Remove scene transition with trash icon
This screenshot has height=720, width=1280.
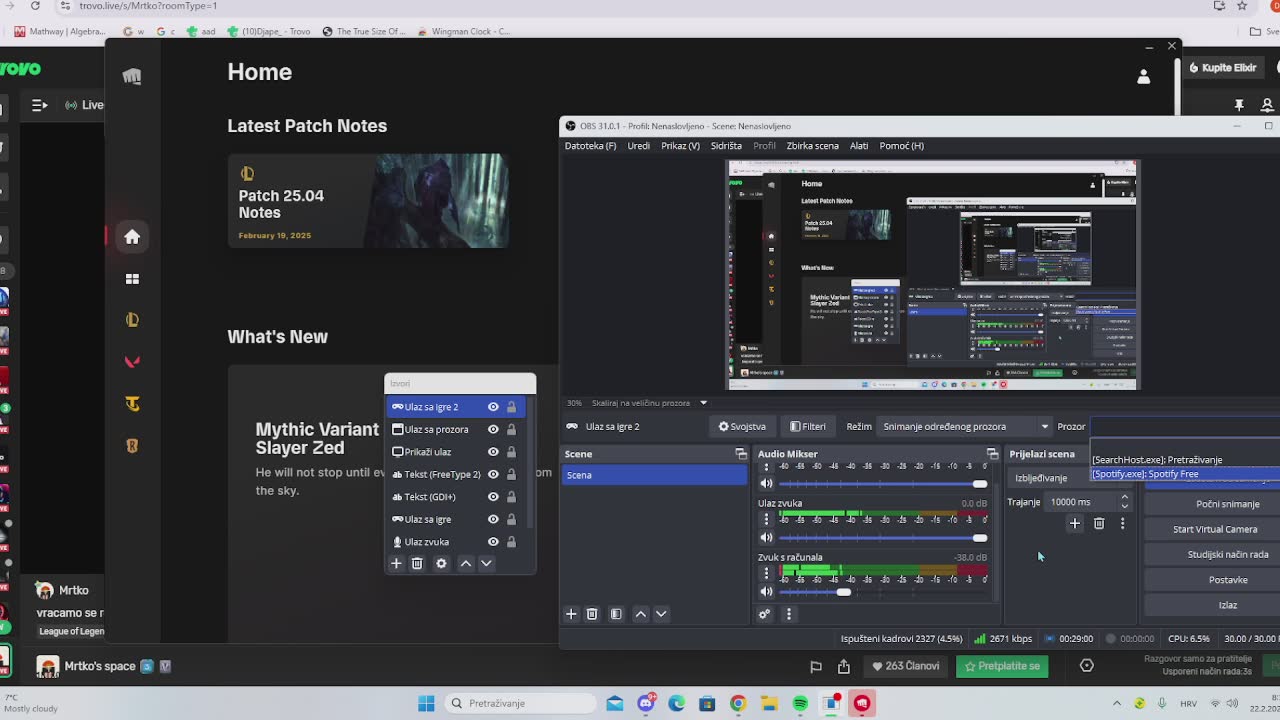point(1099,523)
